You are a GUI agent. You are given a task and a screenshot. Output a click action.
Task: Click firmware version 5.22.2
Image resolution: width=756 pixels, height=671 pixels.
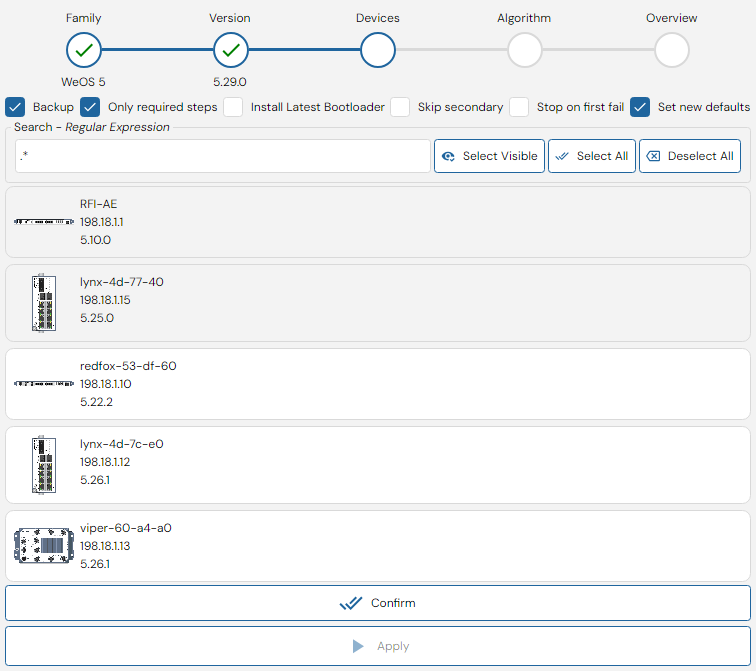pyautogui.click(x=96, y=402)
